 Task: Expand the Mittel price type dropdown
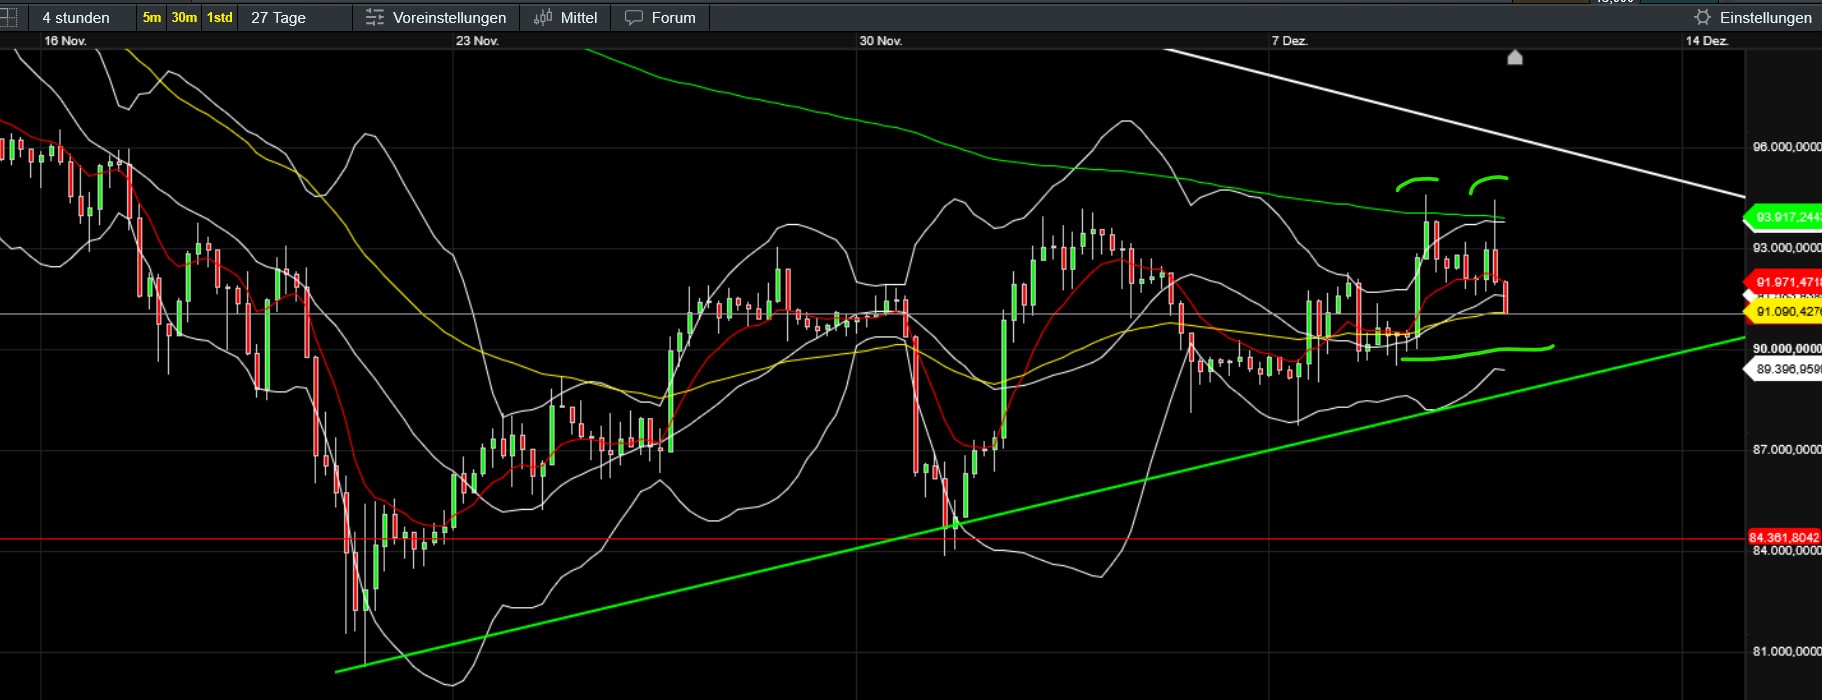point(579,18)
